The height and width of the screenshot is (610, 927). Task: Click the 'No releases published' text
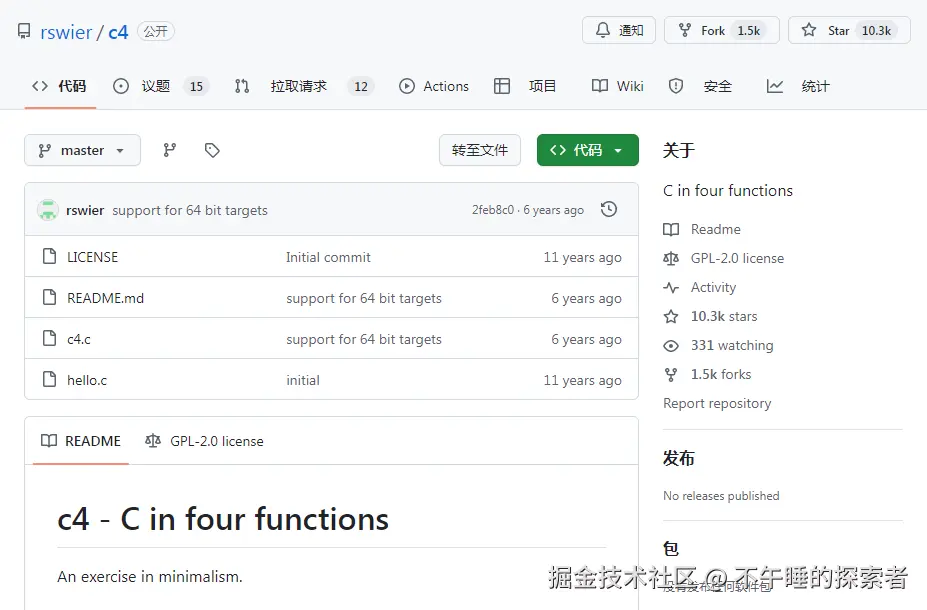(721, 495)
